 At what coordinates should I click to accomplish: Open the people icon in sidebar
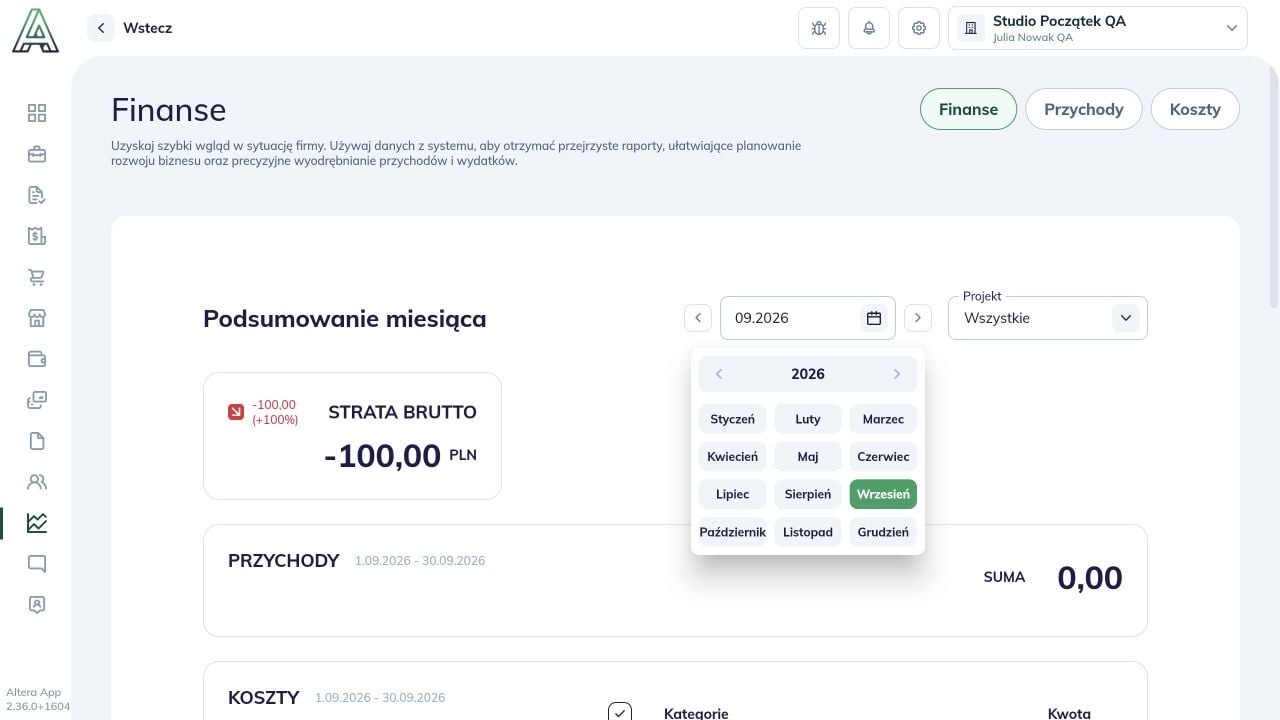[x=37, y=482]
